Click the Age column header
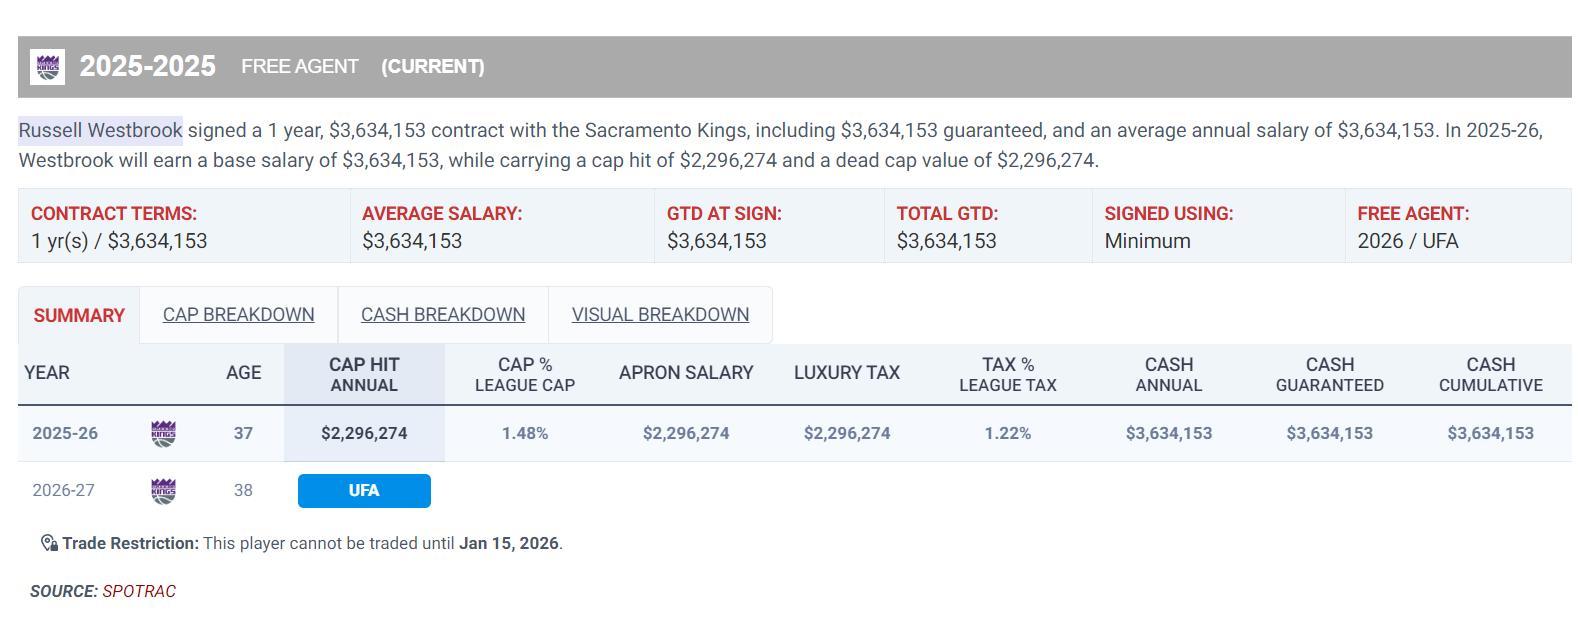Screen dimensions: 1578x635 243,373
